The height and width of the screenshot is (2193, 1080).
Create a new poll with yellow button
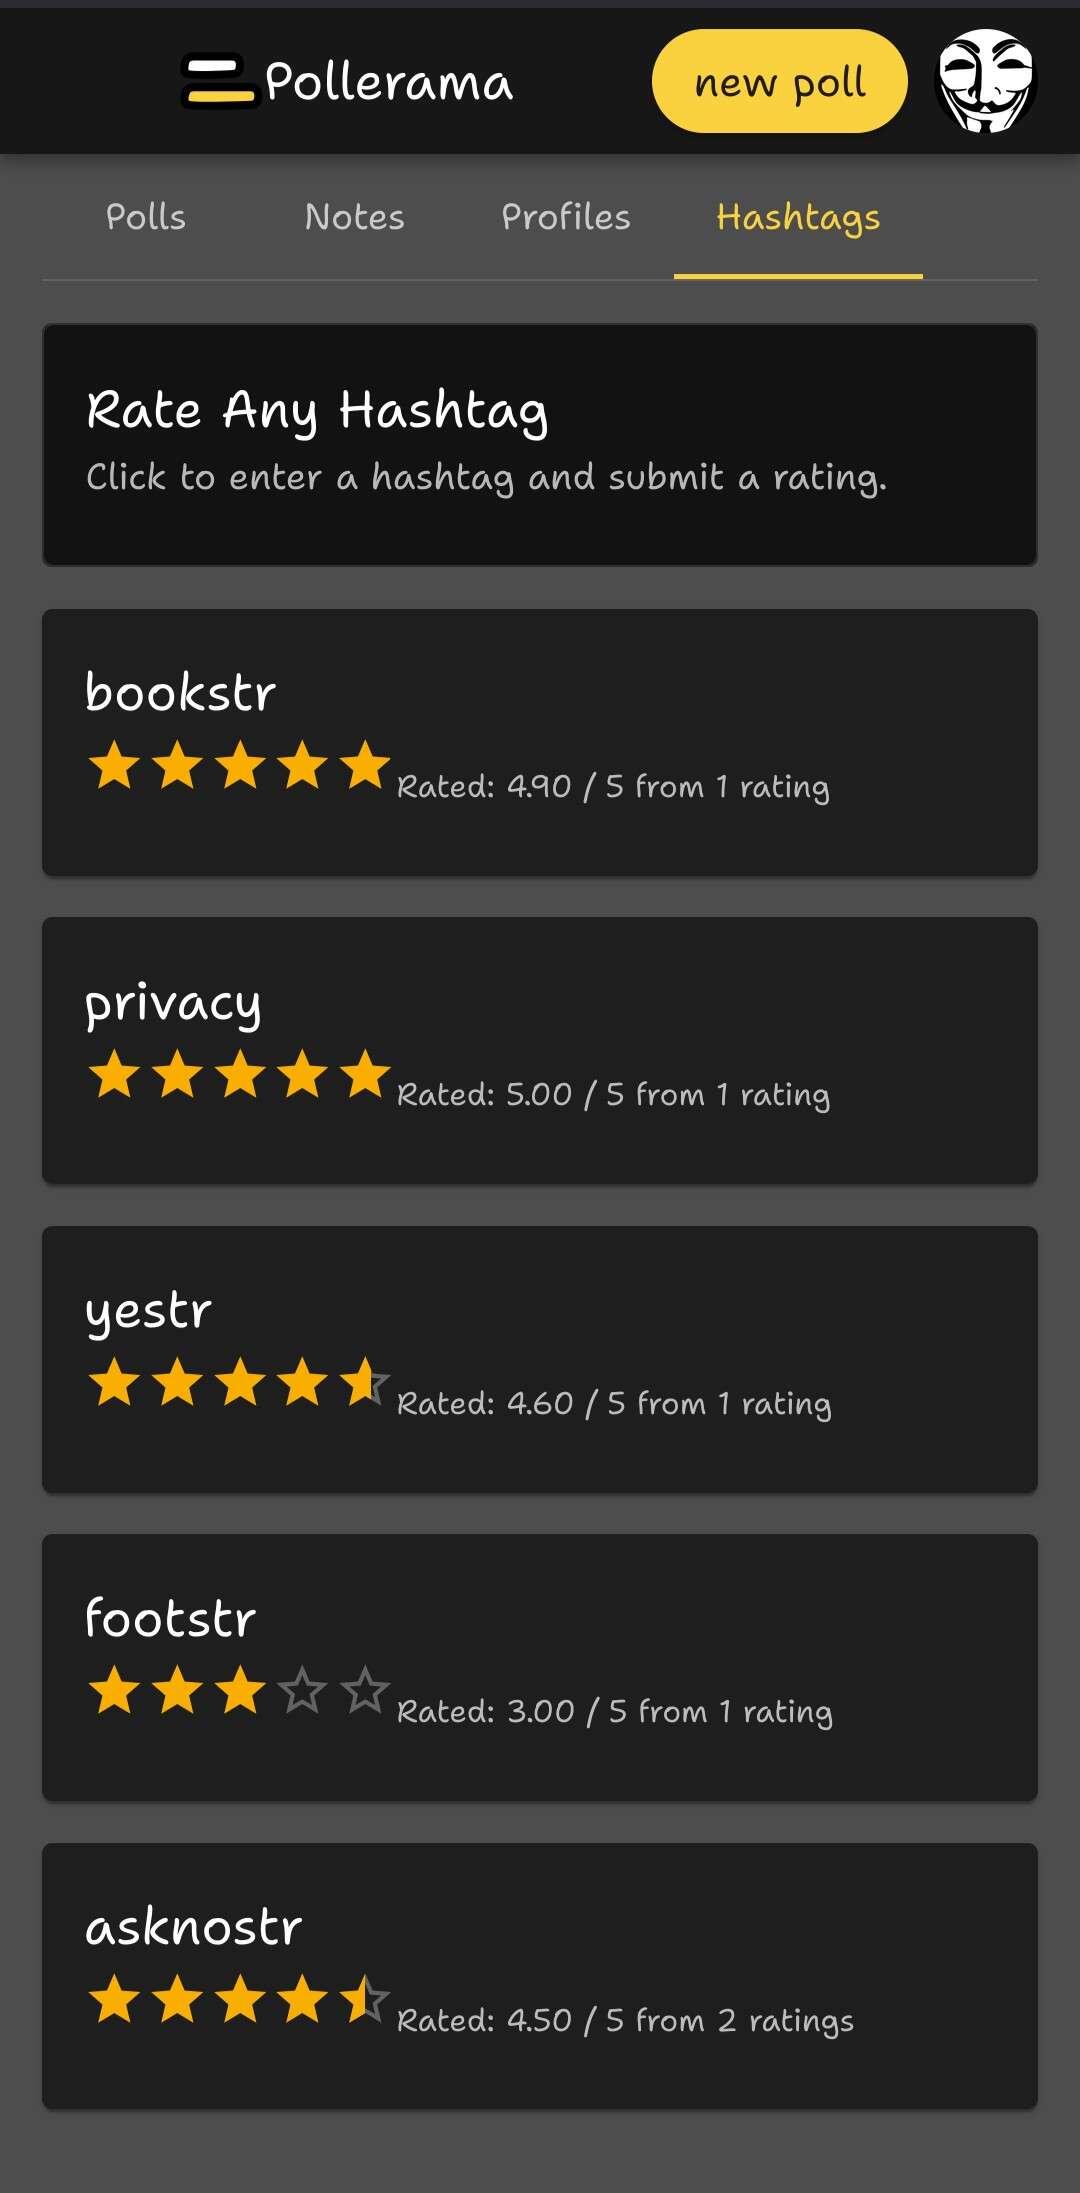click(780, 81)
